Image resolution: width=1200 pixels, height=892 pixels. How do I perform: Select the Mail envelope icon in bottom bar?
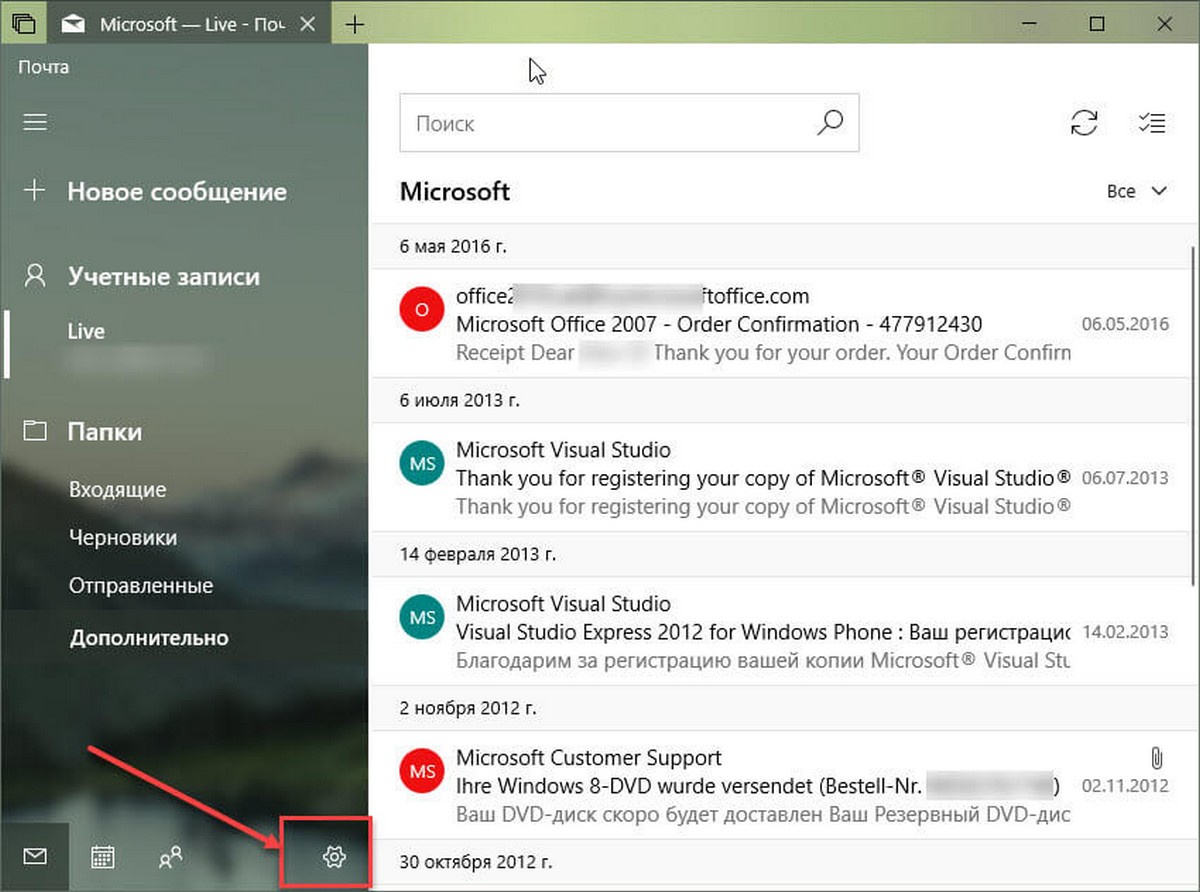tap(35, 856)
